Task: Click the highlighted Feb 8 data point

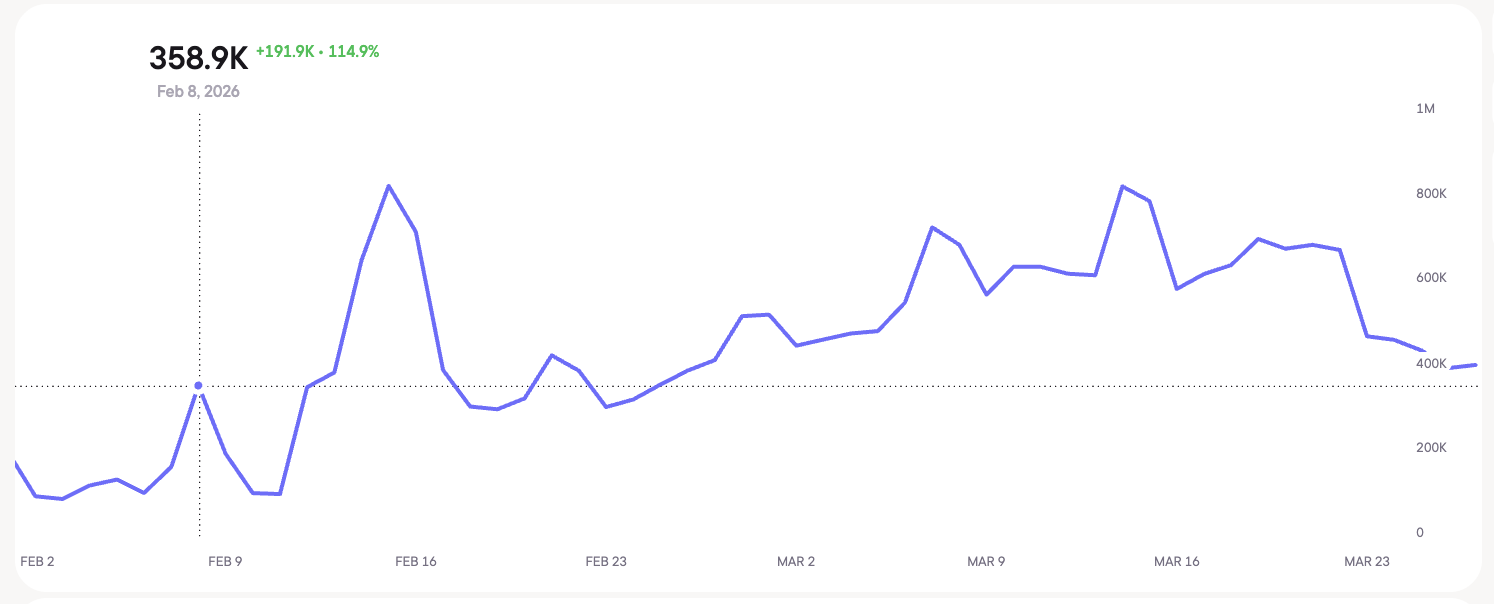Action: (x=198, y=385)
